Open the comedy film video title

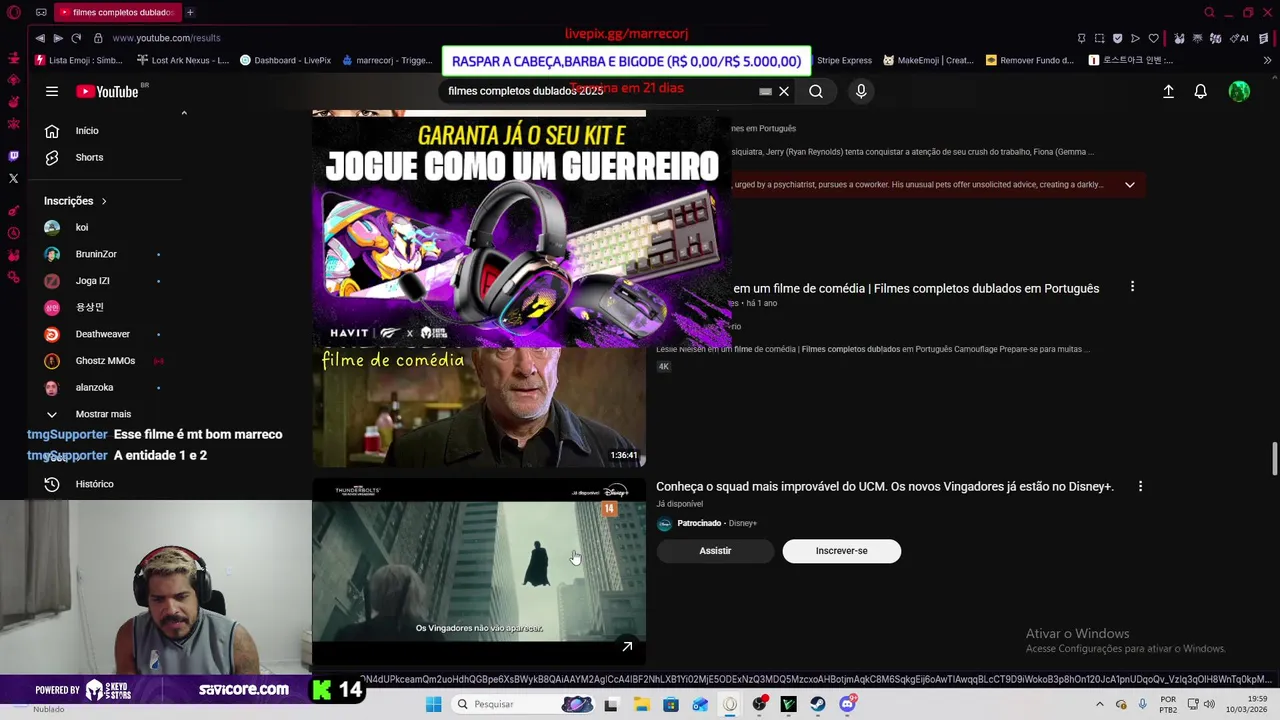[916, 289]
